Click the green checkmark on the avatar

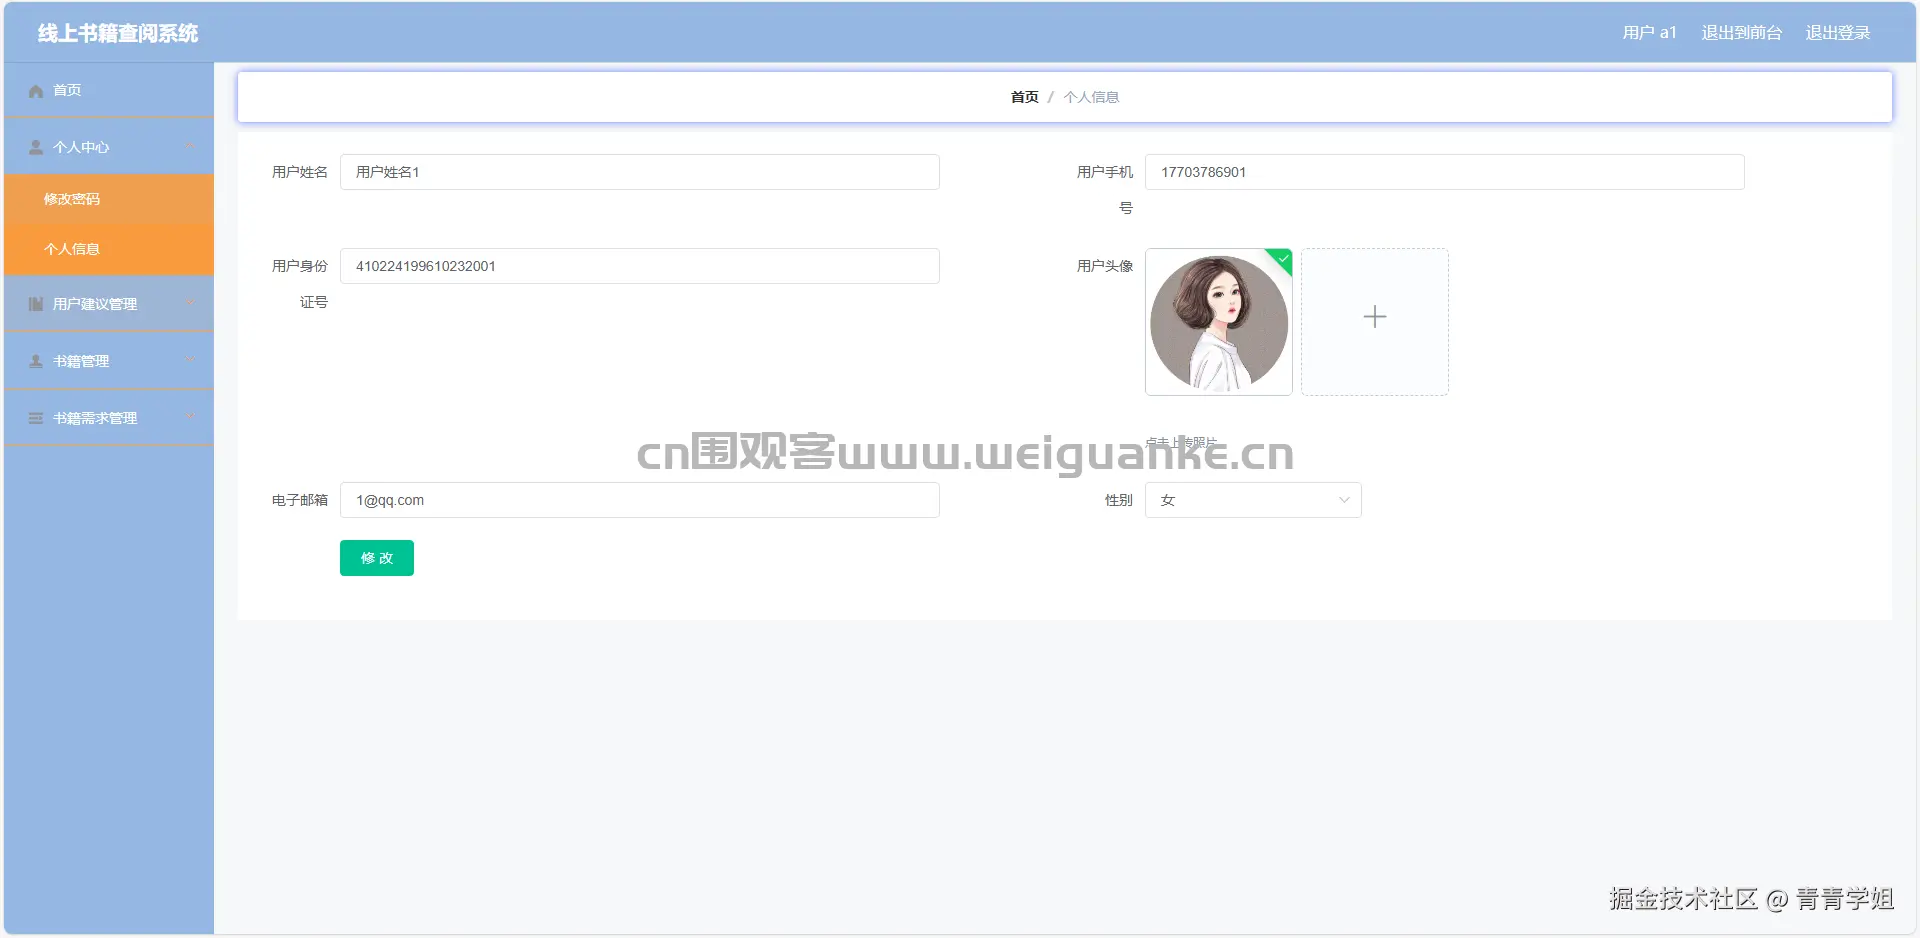click(1281, 260)
